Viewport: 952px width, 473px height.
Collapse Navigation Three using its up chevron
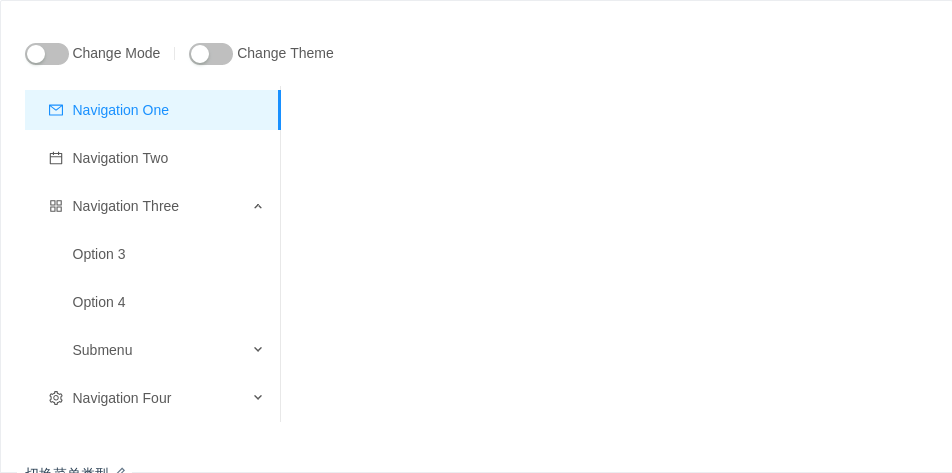click(x=258, y=206)
